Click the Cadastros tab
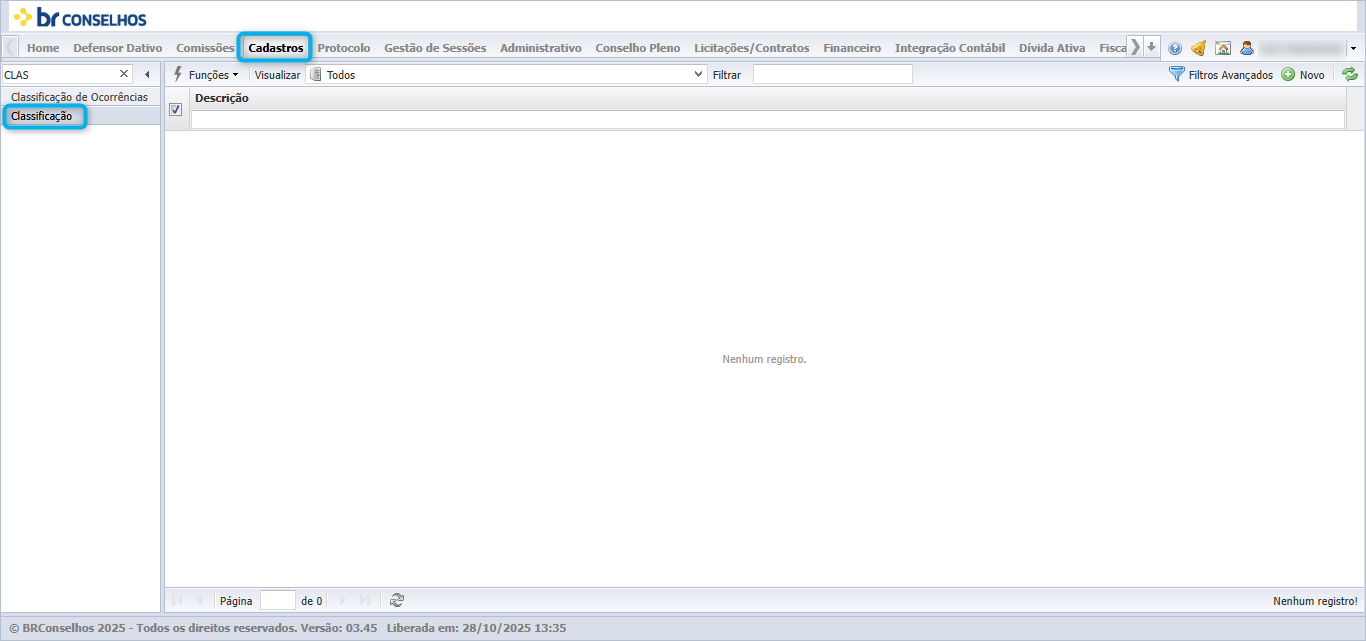This screenshot has width=1366, height=641. tap(276, 48)
